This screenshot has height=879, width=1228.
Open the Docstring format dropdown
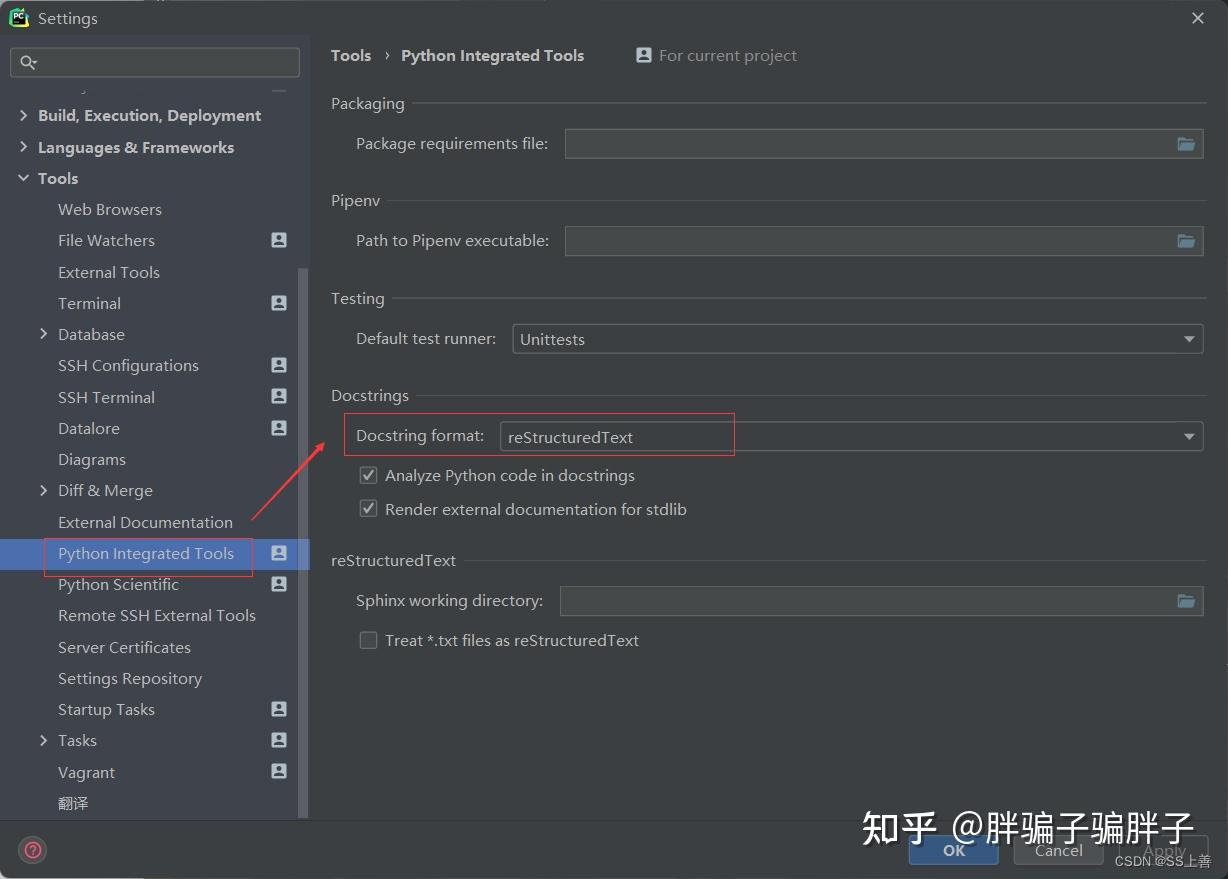tap(1189, 435)
